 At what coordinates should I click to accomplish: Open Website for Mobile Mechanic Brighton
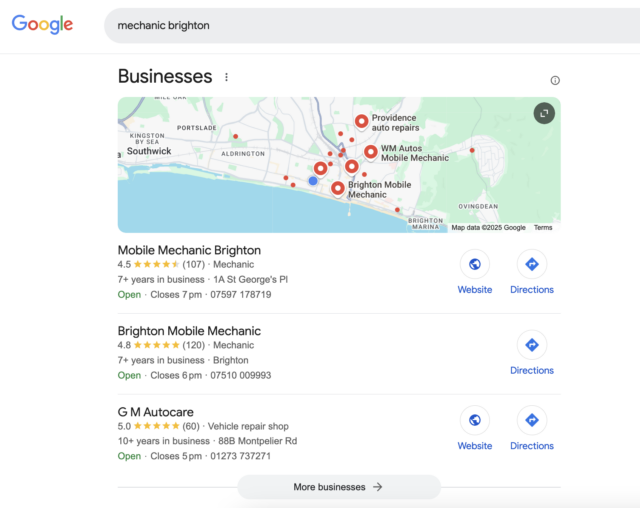[x=475, y=265]
